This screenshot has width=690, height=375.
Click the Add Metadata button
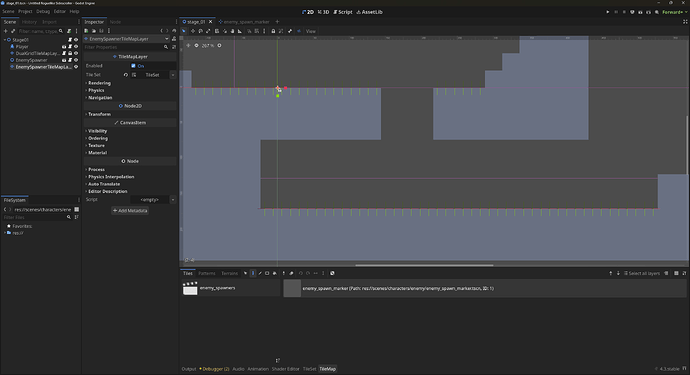pyautogui.click(x=130, y=210)
